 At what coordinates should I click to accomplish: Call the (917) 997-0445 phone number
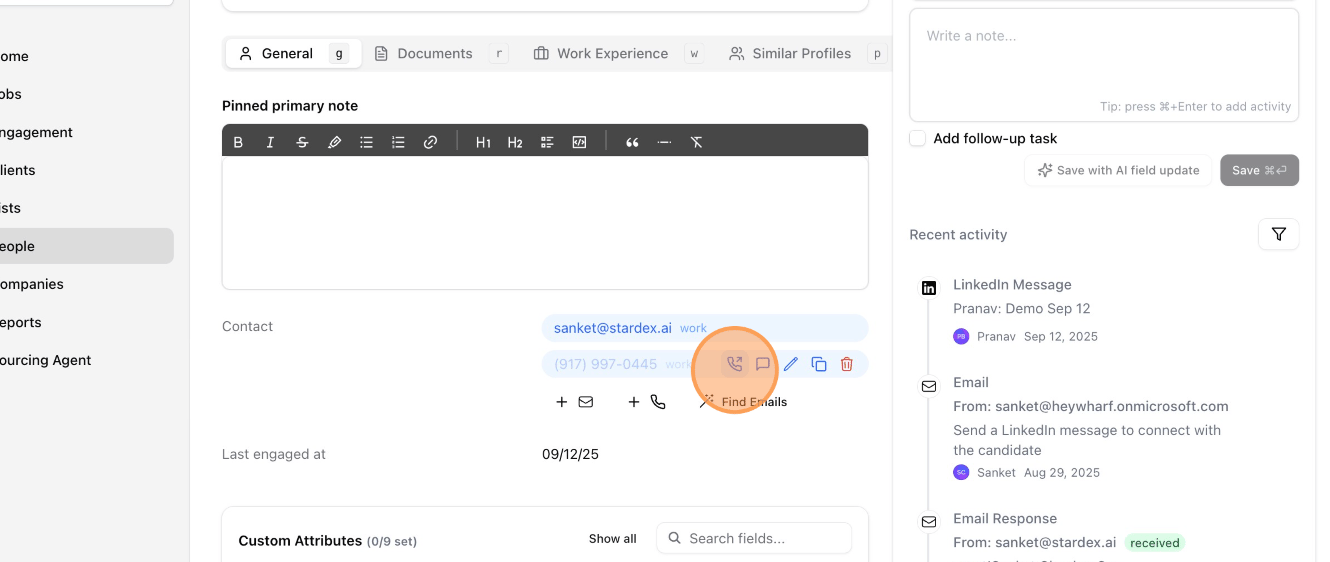tap(734, 364)
